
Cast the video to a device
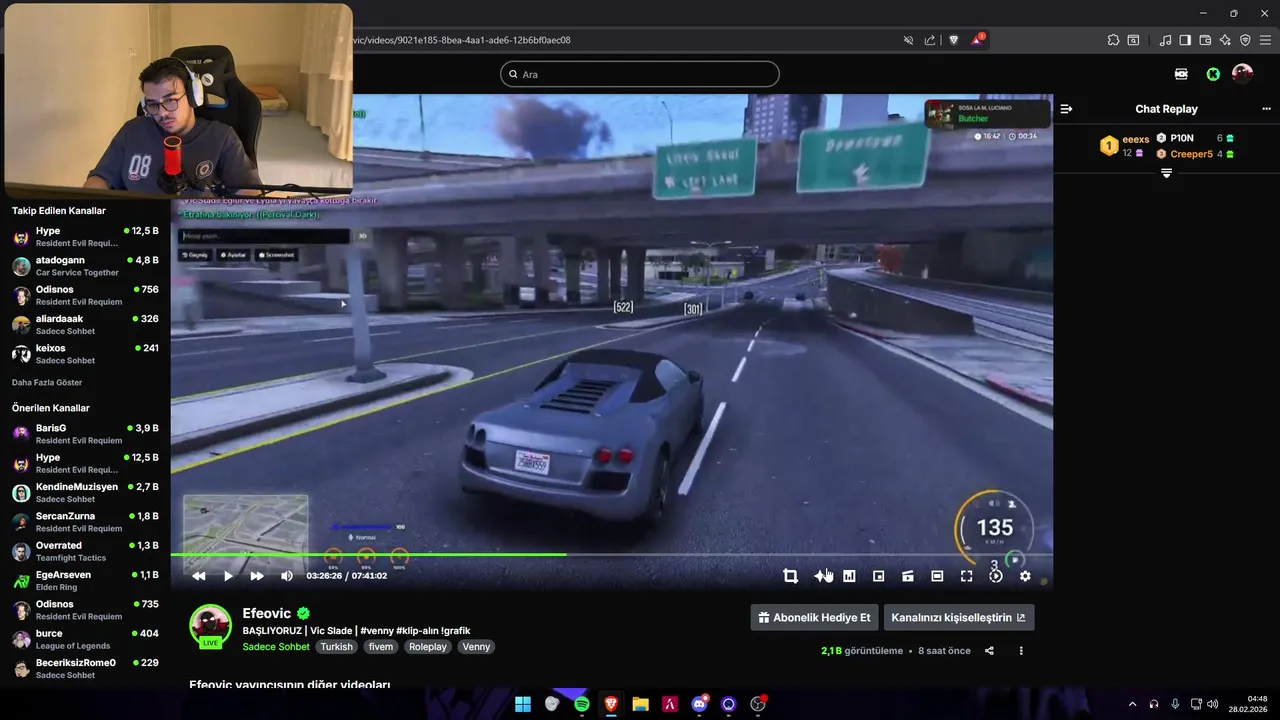coord(908,576)
